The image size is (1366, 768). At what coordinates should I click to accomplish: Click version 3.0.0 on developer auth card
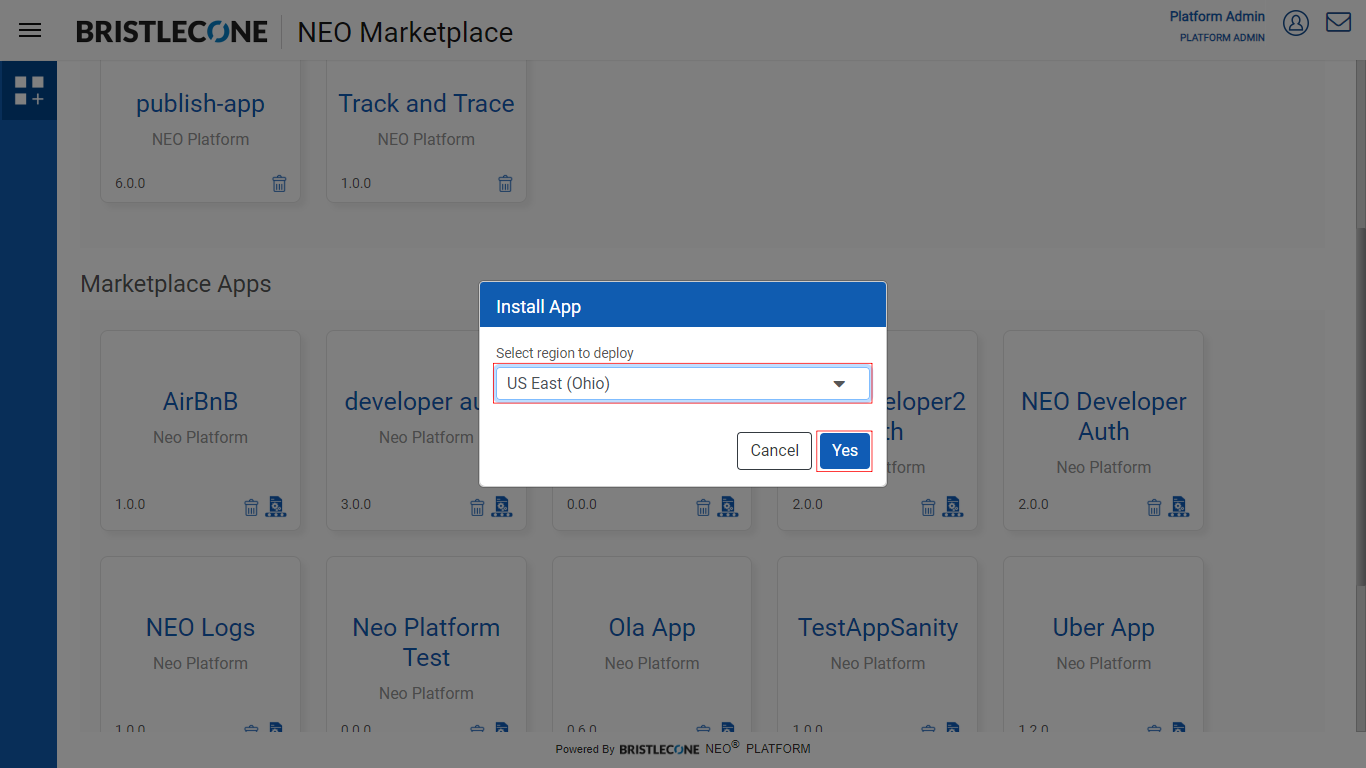tap(356, 504)
